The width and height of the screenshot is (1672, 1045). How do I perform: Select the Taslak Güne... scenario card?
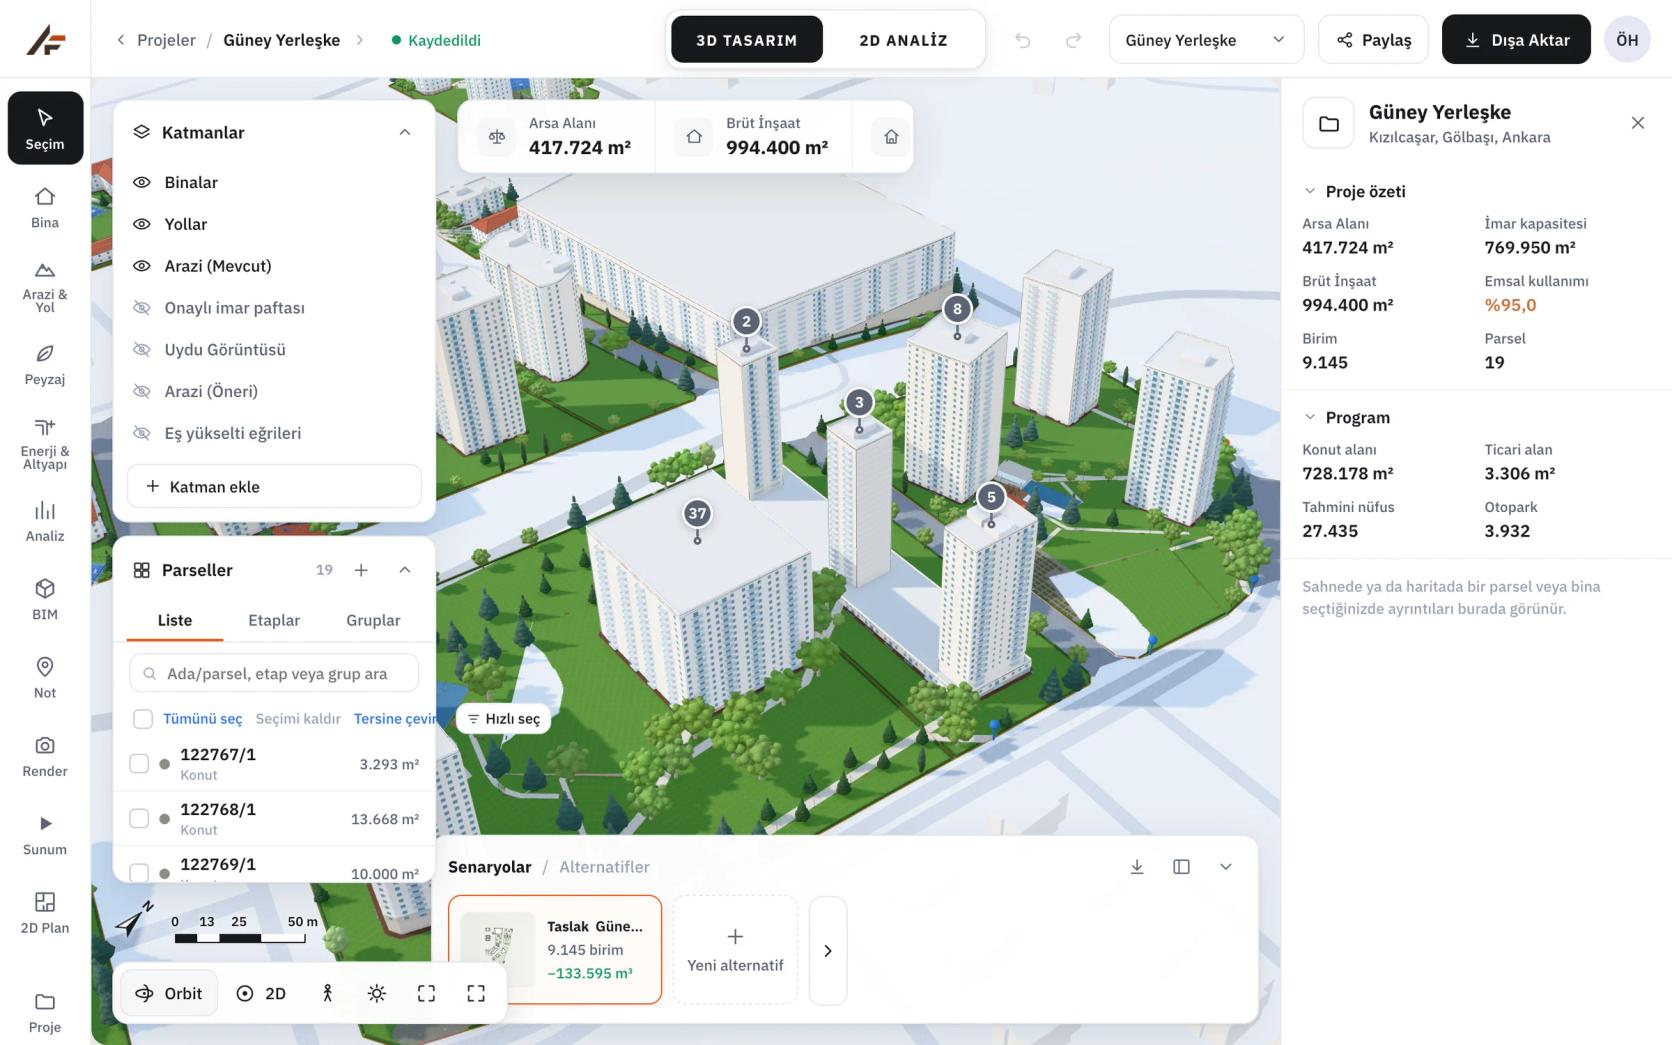click(555, 950)
